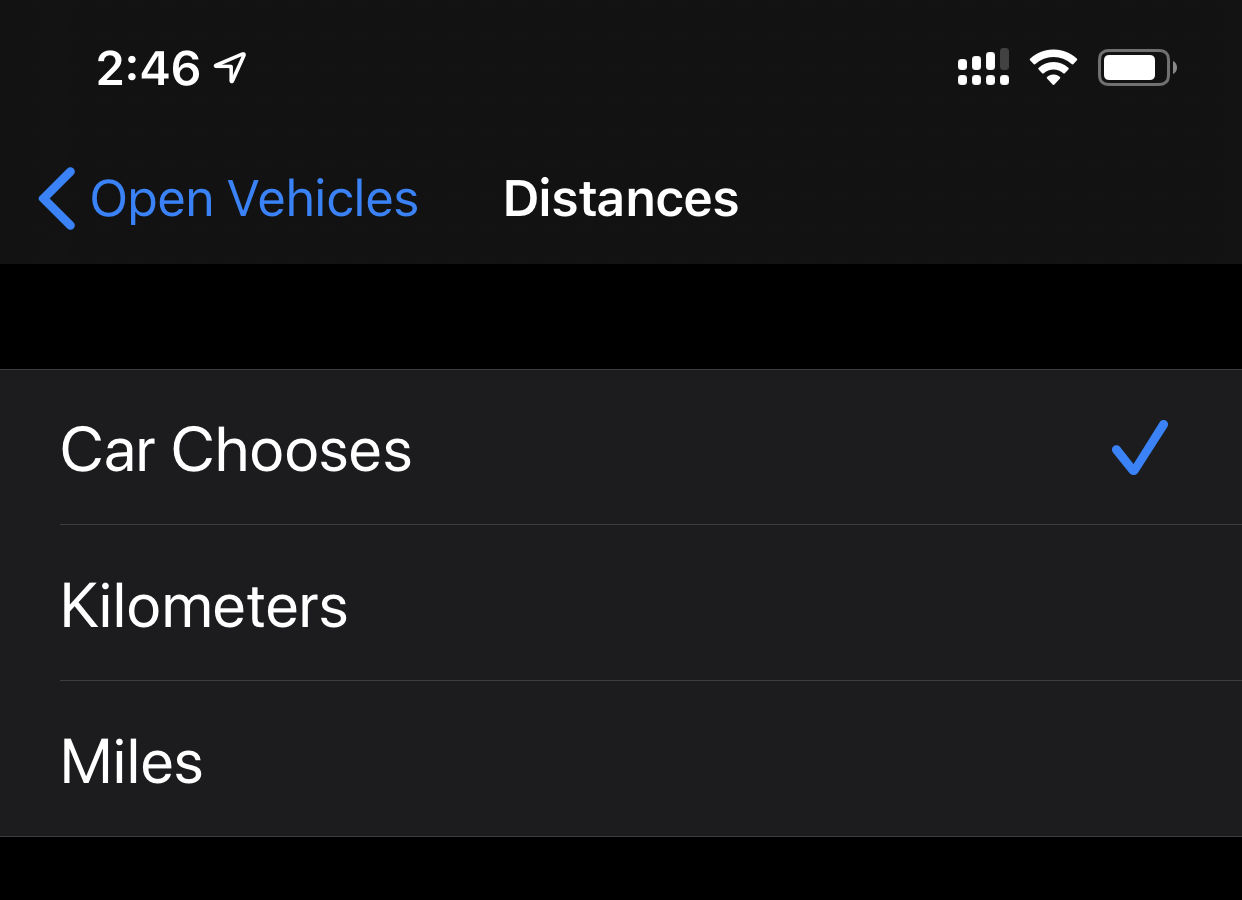Viewport: 1242px width, 900px height.
Task: Switch distance units to Miles
Action: coord(132,761)
